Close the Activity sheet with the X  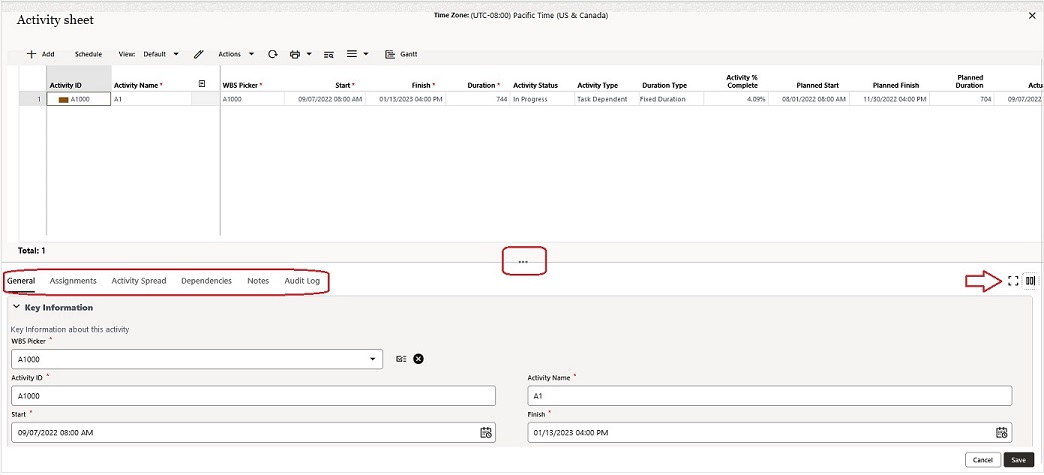(x=1032, y=16)
